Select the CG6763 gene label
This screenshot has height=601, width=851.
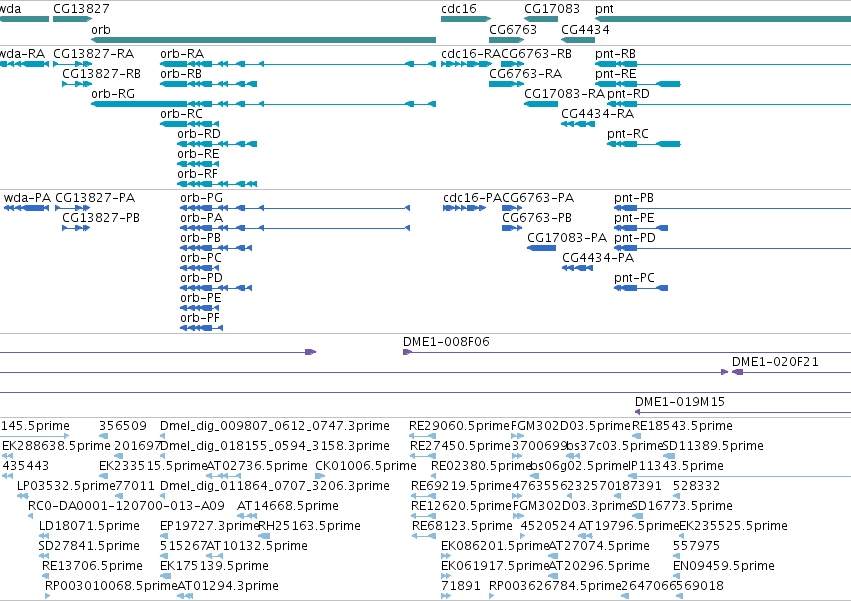click(513, 29)
